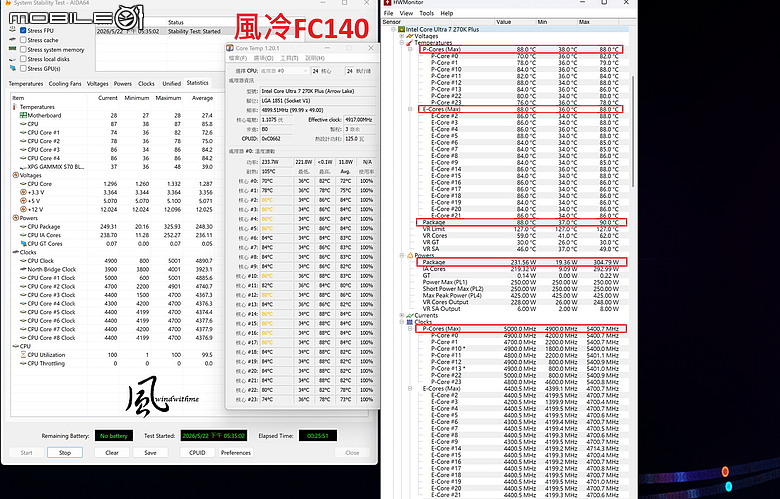Enable the Stress system memory checkbox
Screen dimensions: 780x499
pos(23,50)
